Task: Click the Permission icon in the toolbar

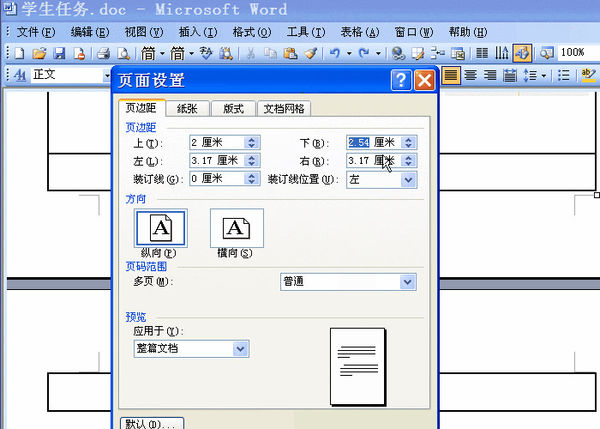Action: coord(79,53)
